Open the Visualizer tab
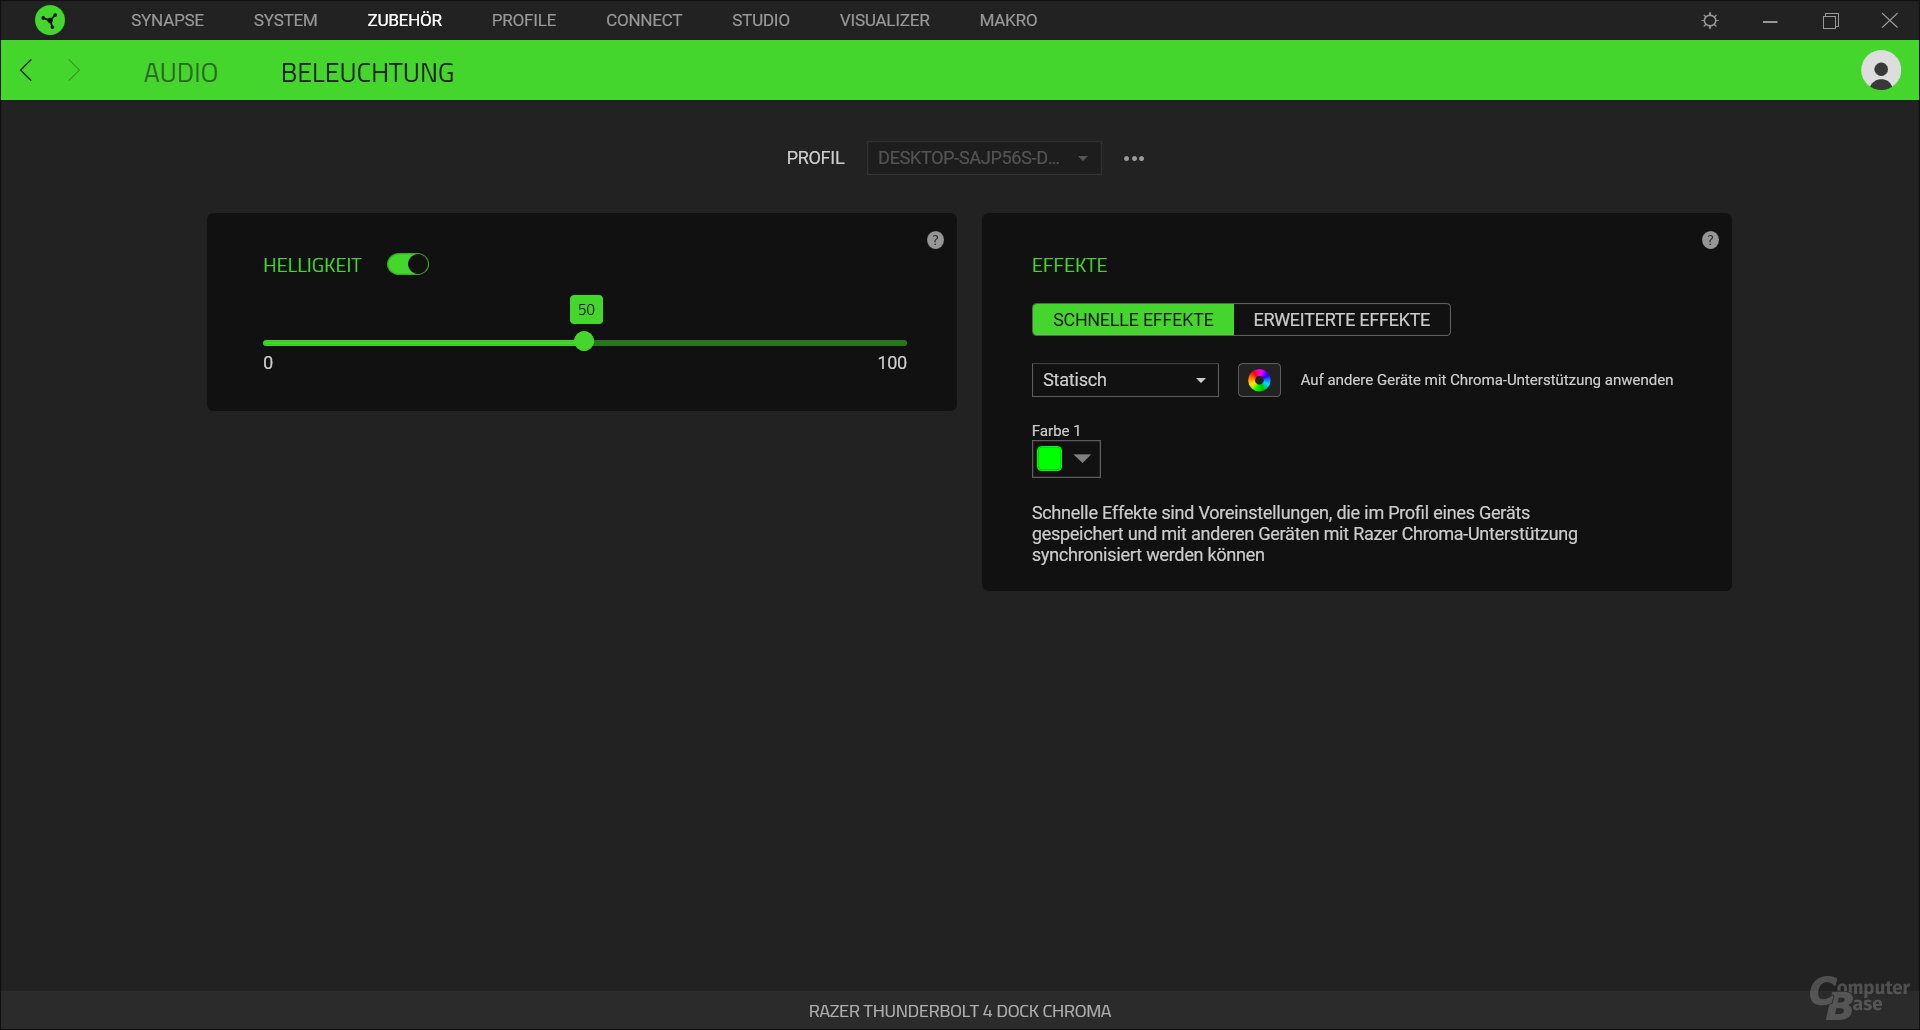This screenshot has width=1920, height=1030. coord(884,20)
